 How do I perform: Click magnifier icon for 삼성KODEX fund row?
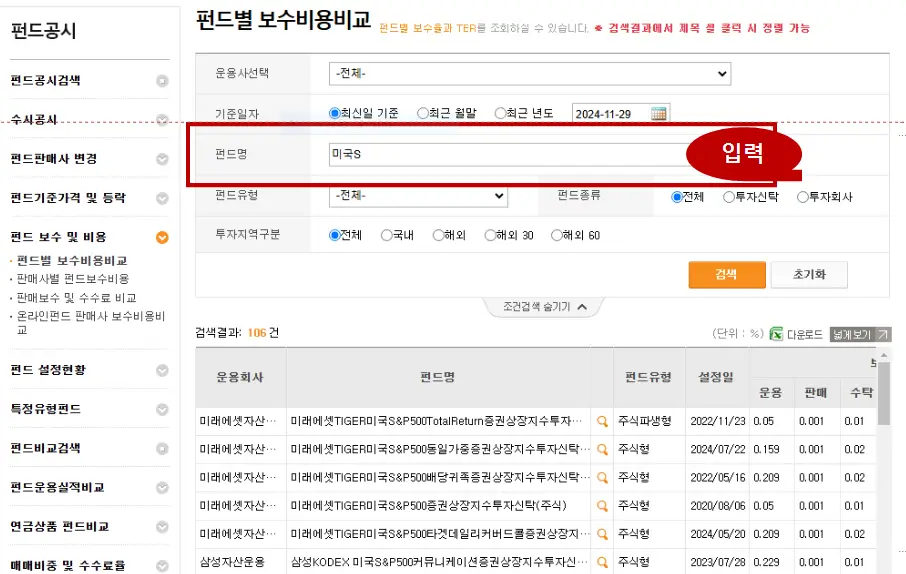(602, 562)
